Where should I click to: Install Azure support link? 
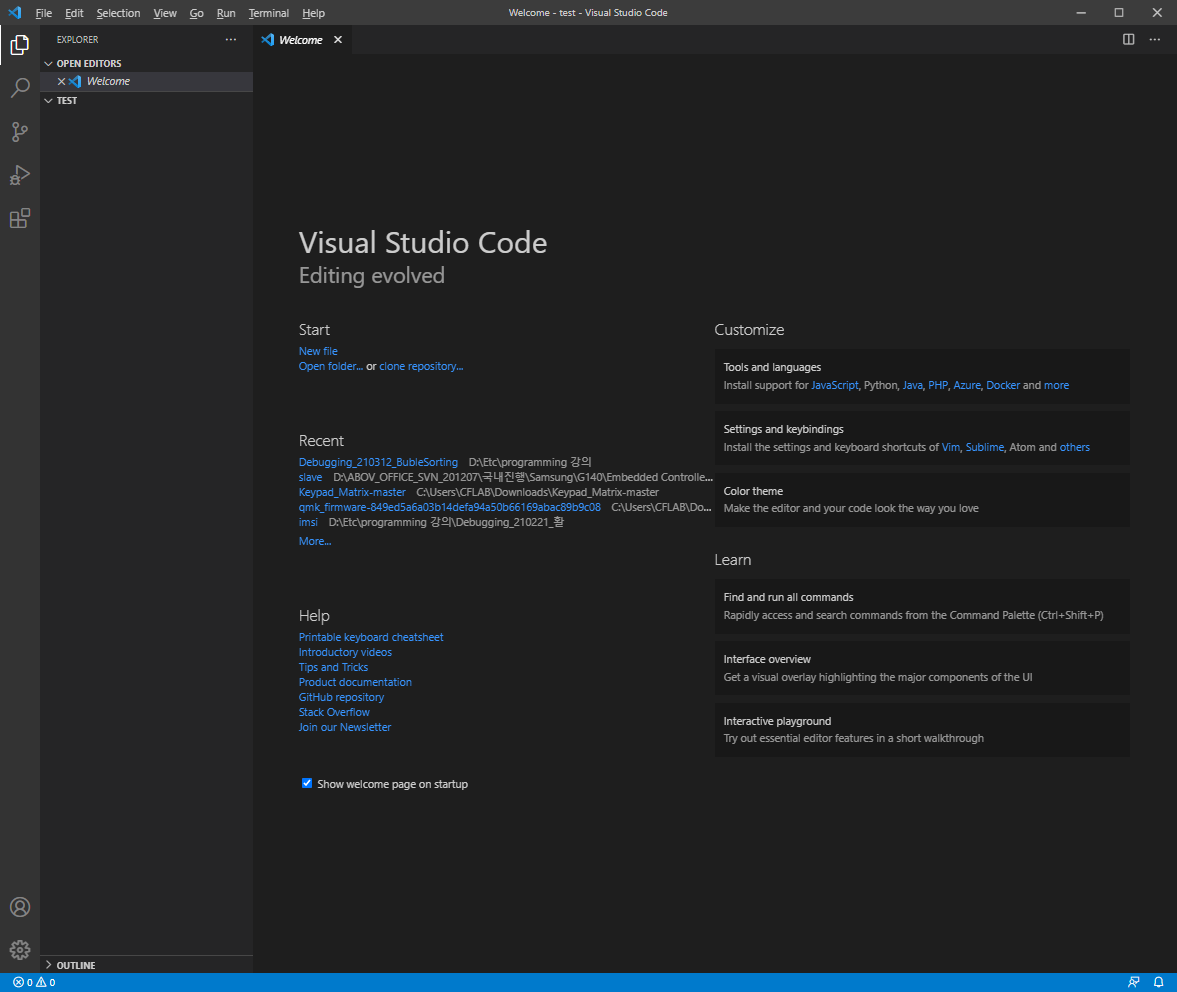click(x=967, y=385)
